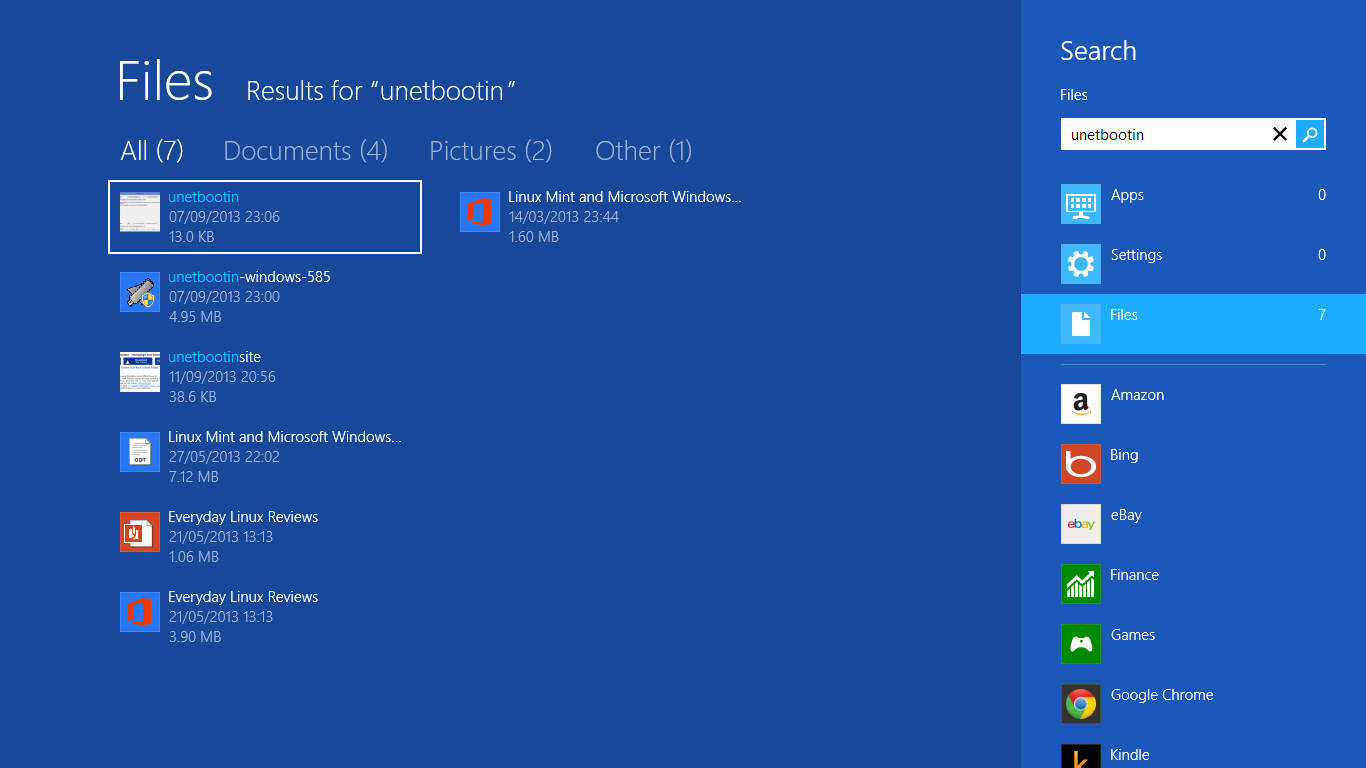Click the 38.6 KB file size
The image size is (1366, 768).
click(192, 397)
